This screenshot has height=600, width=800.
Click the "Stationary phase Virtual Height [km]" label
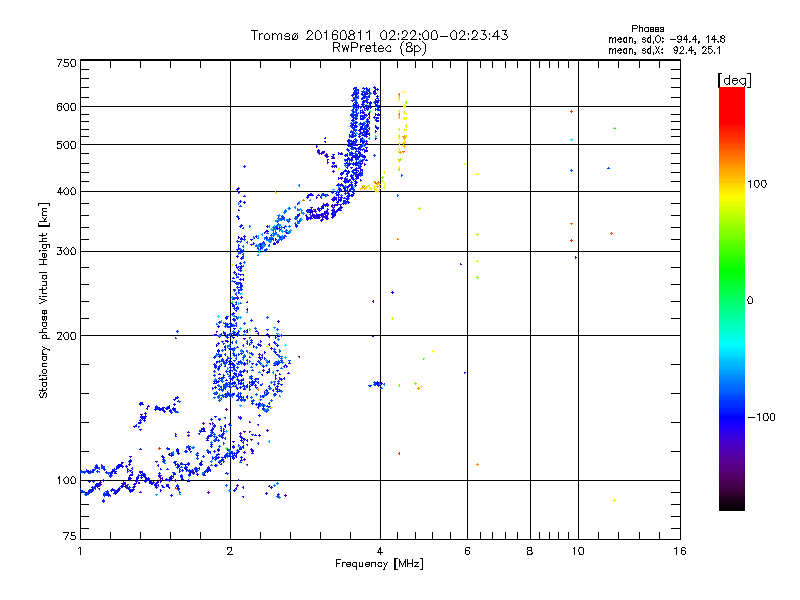click(43, 301)
